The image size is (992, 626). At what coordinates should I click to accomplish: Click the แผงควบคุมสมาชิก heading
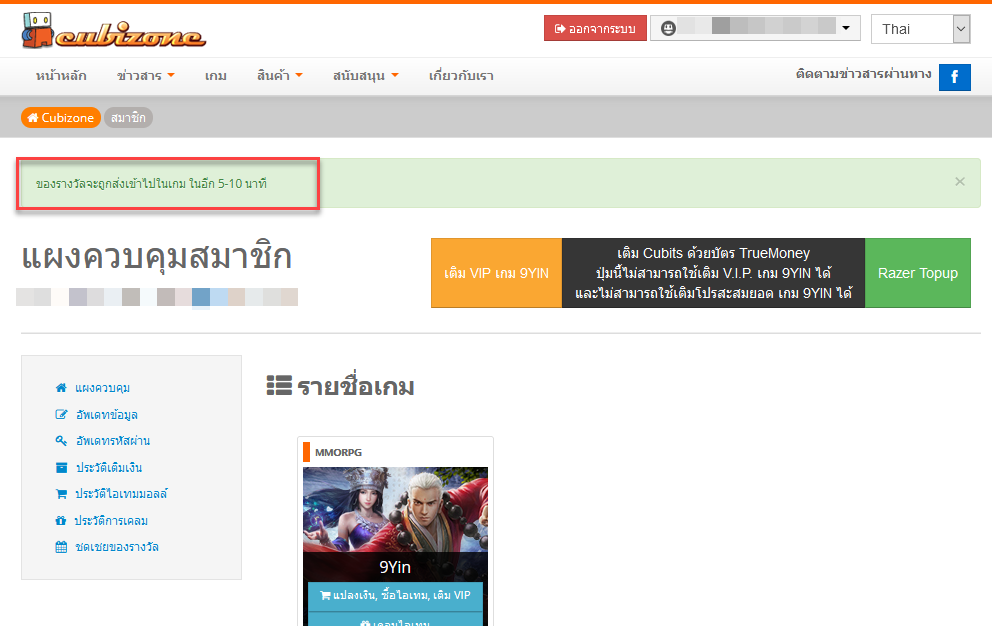point(156,257)
